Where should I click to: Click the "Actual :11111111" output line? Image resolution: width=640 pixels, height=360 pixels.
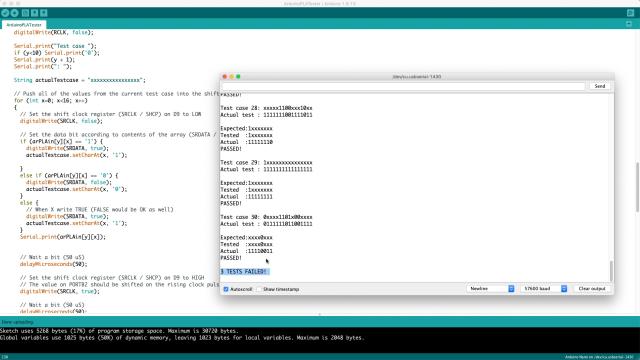point(247,197)
